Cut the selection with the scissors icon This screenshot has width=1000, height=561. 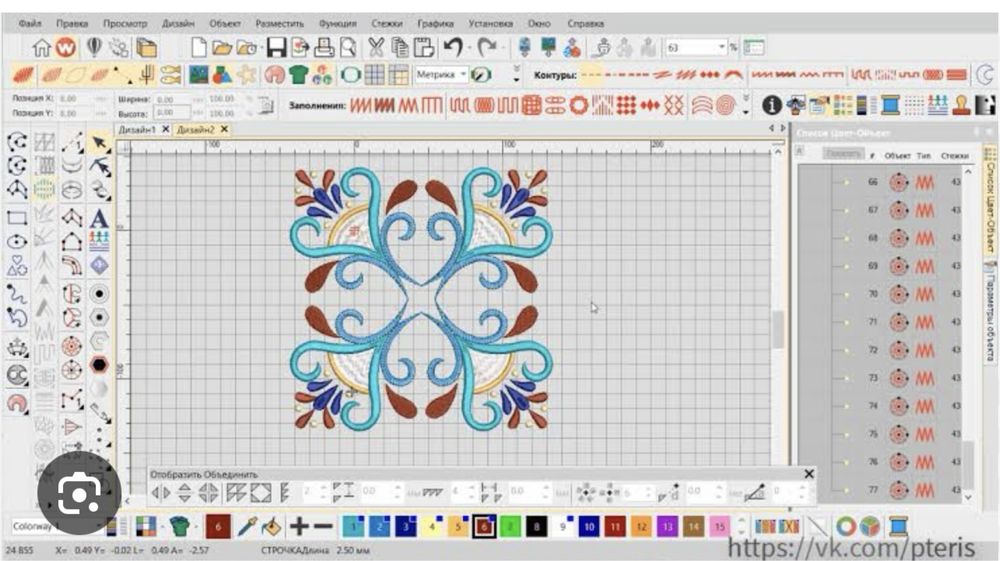pos(376,47)
